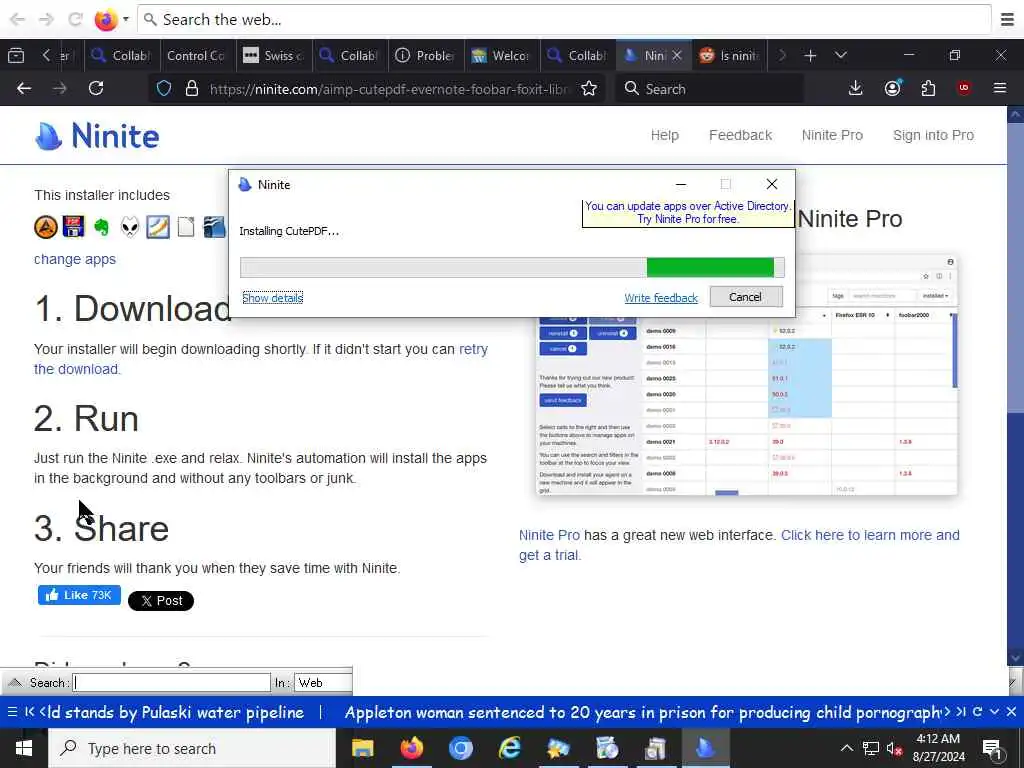This screenshot has height=768, width=1024.
Task: Focus the bottom Search input field
Action: pos(172,682)
